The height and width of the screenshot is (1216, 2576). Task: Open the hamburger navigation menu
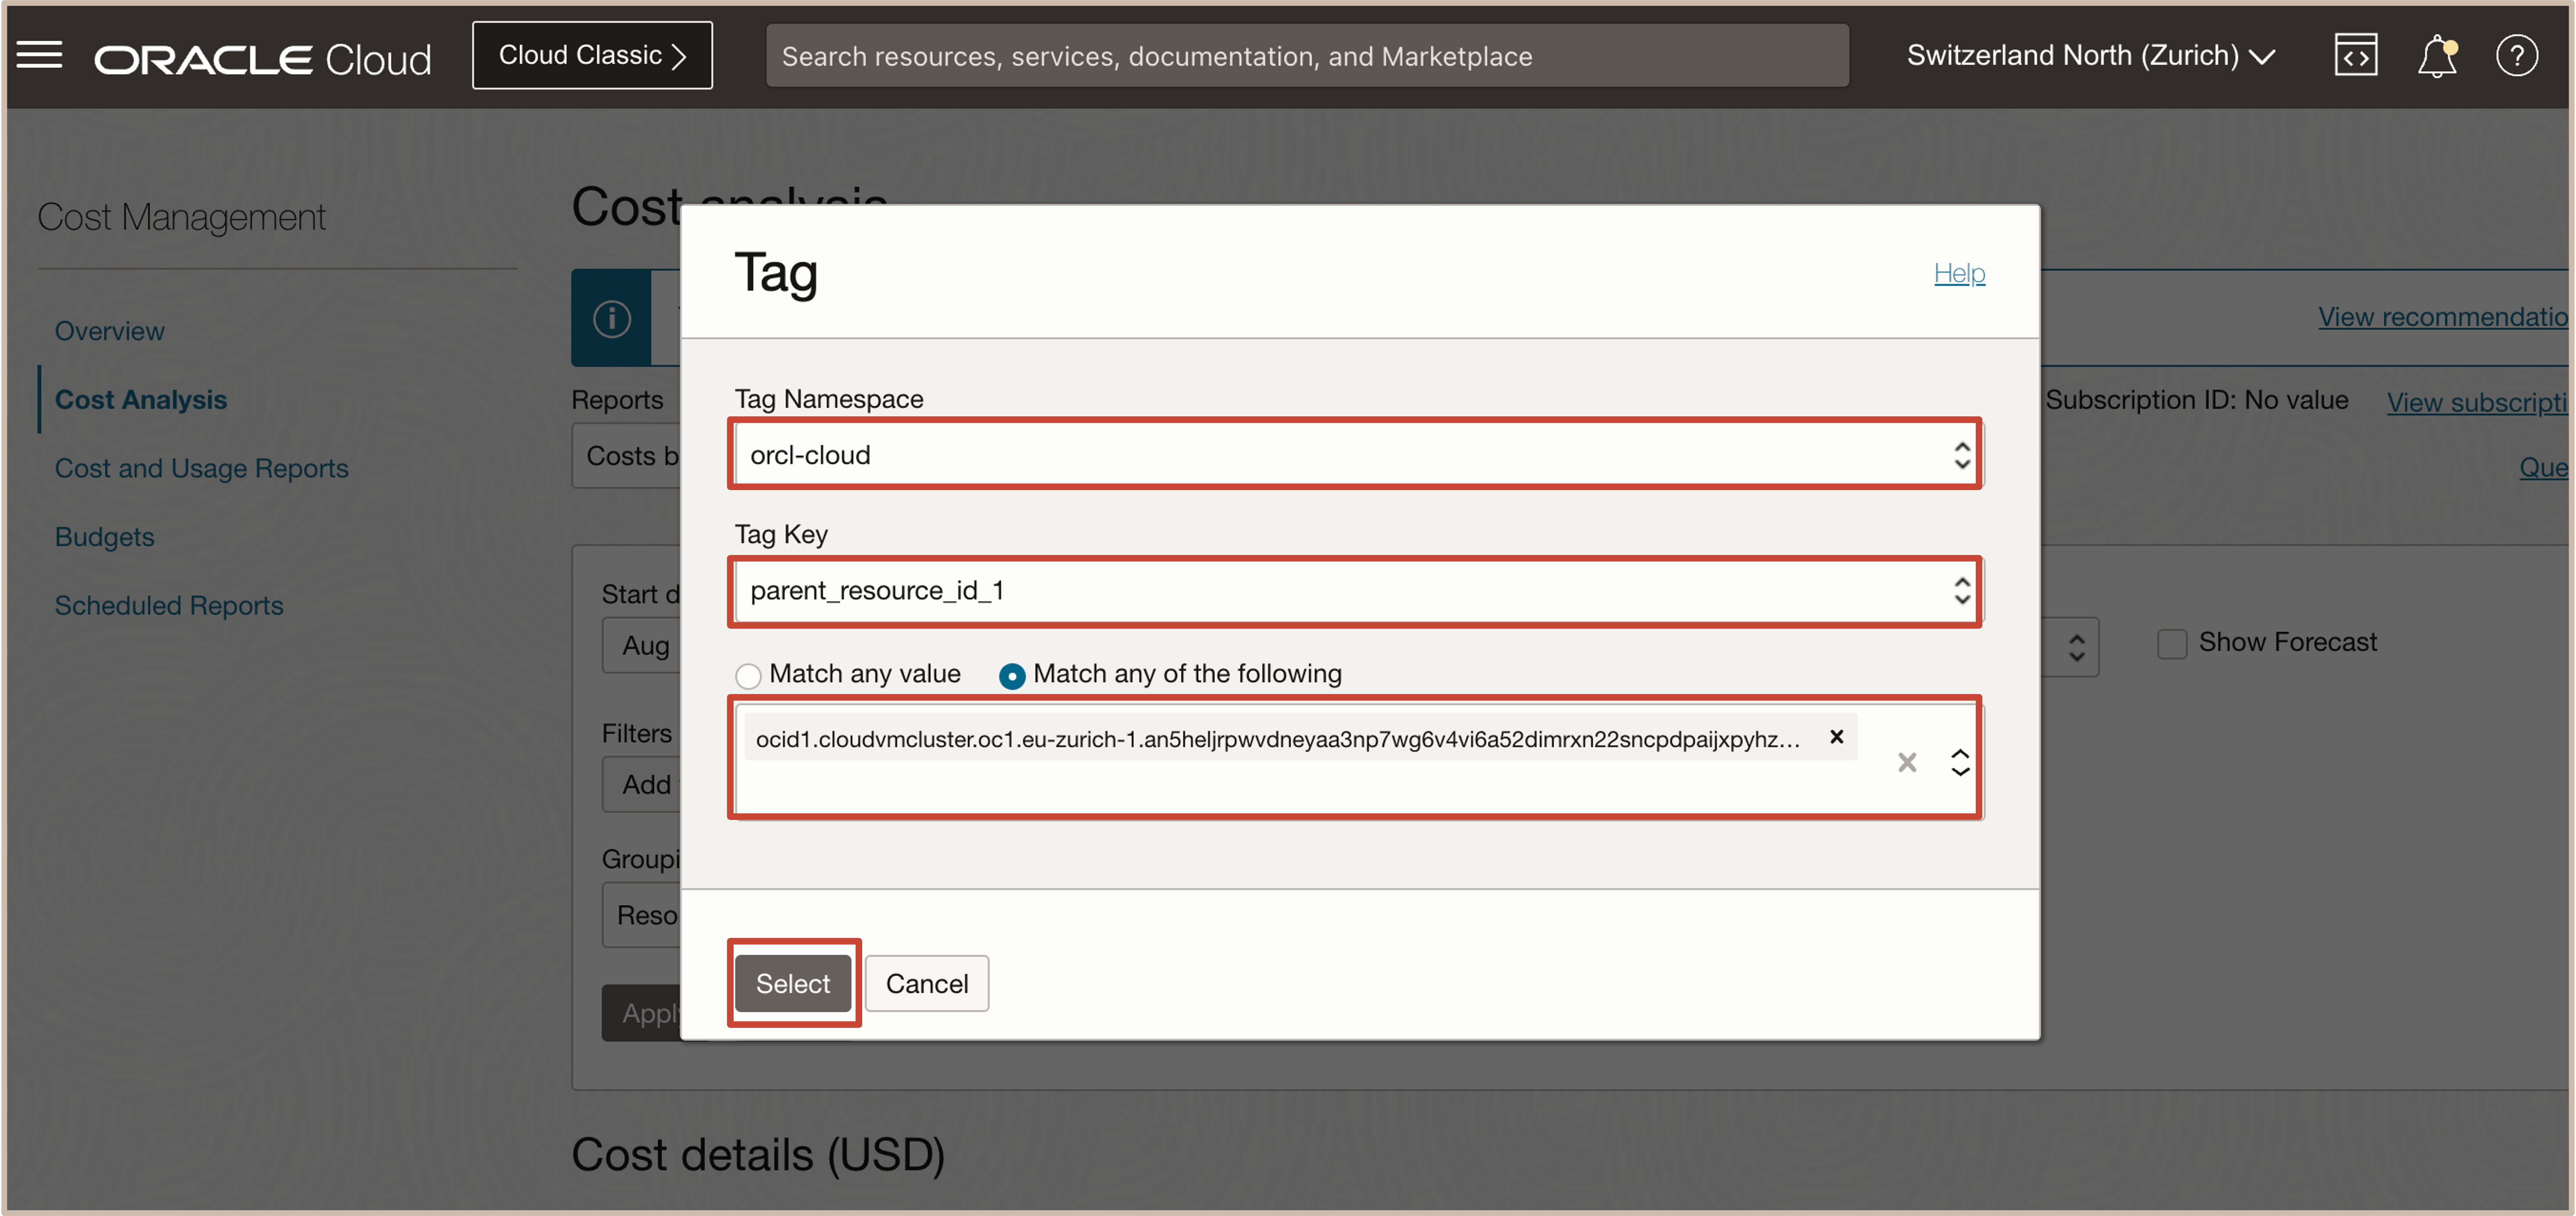40,55
